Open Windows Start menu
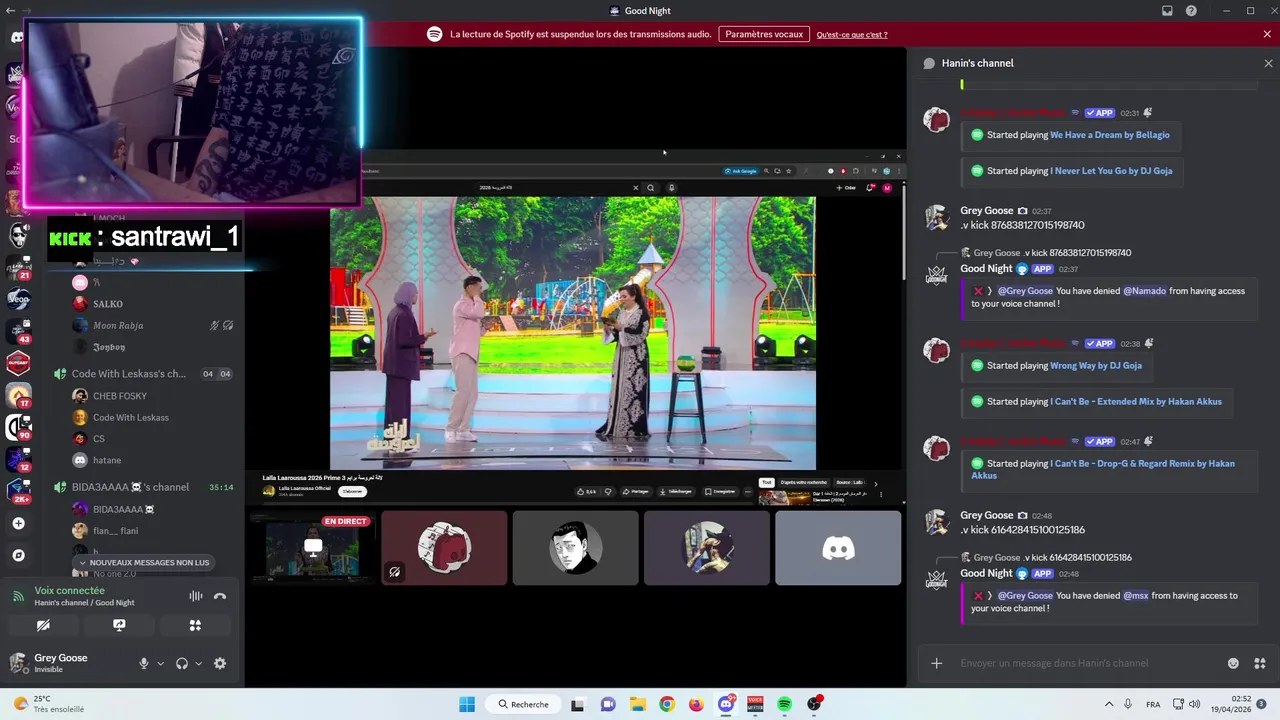 pyautogui.click(x=467, y=704)
